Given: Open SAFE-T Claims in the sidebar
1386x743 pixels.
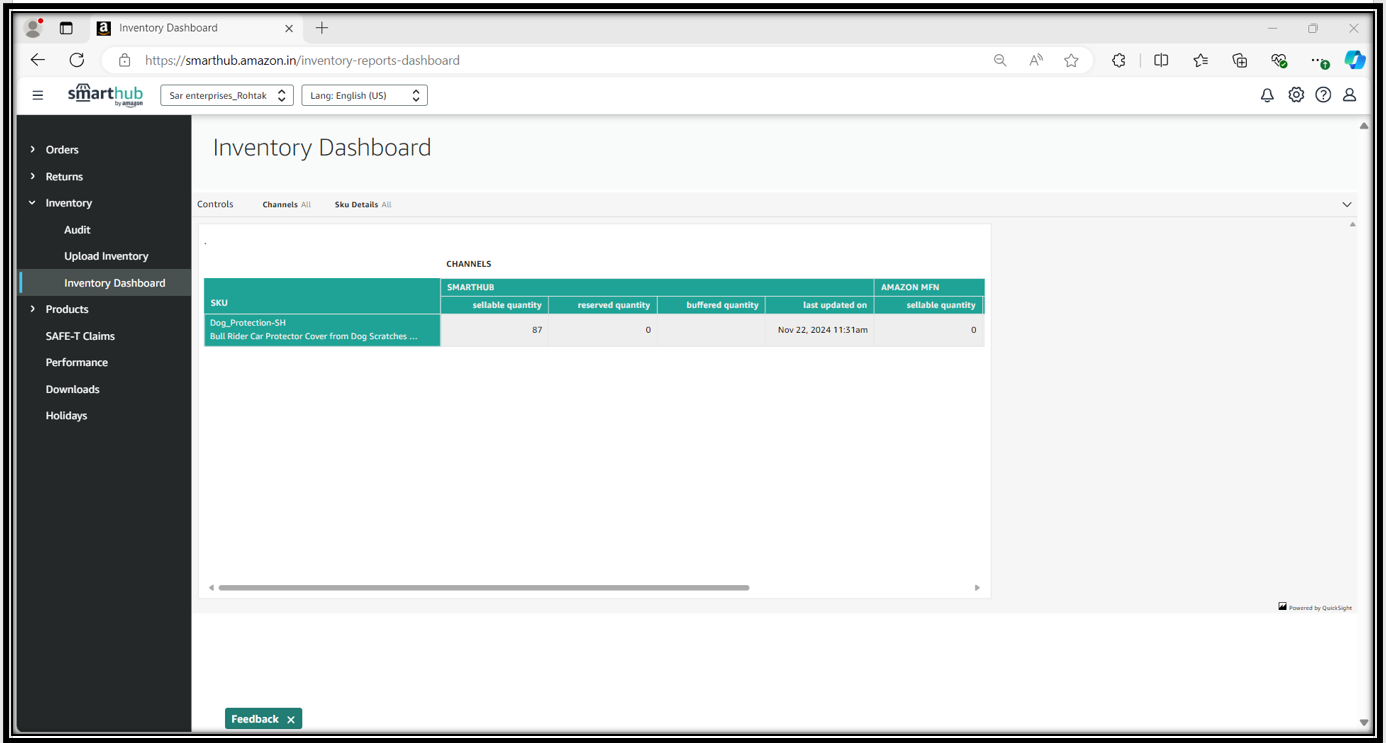Looking at the screenshot, I should 80,336.
